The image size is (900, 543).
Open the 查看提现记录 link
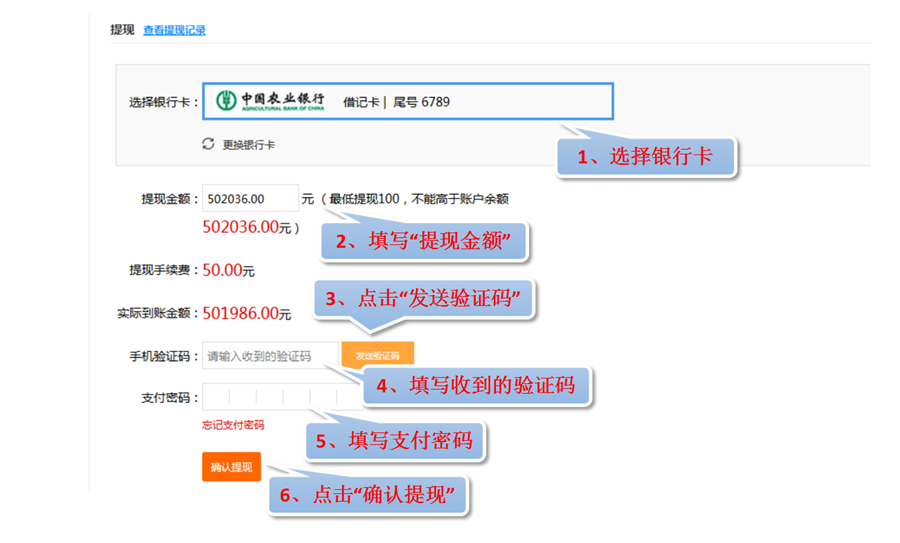(x=174, y=30)
